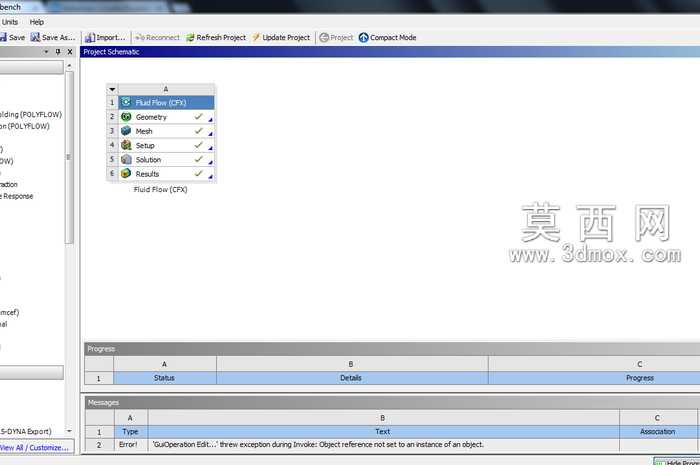Image resolution: width=700 pixels, height=465 pixels.
Task: Select the Setup cell text
Action: pyautogui.click(x=145, y=145)
